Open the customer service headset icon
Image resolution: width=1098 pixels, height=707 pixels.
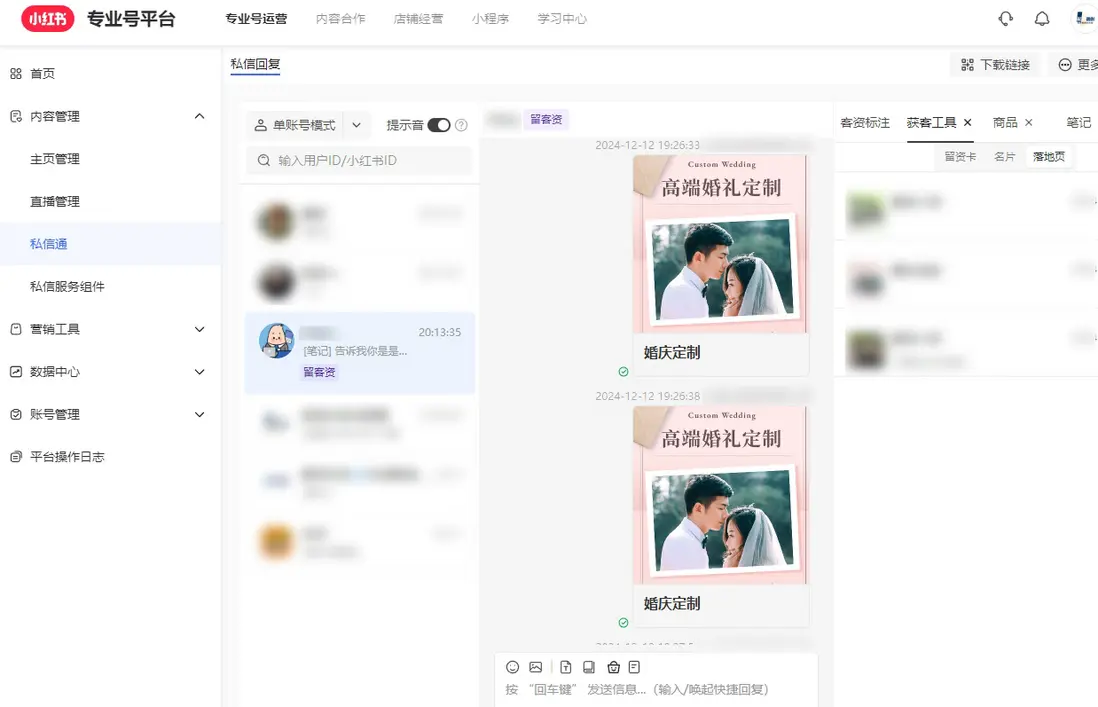pos(1006,19)
